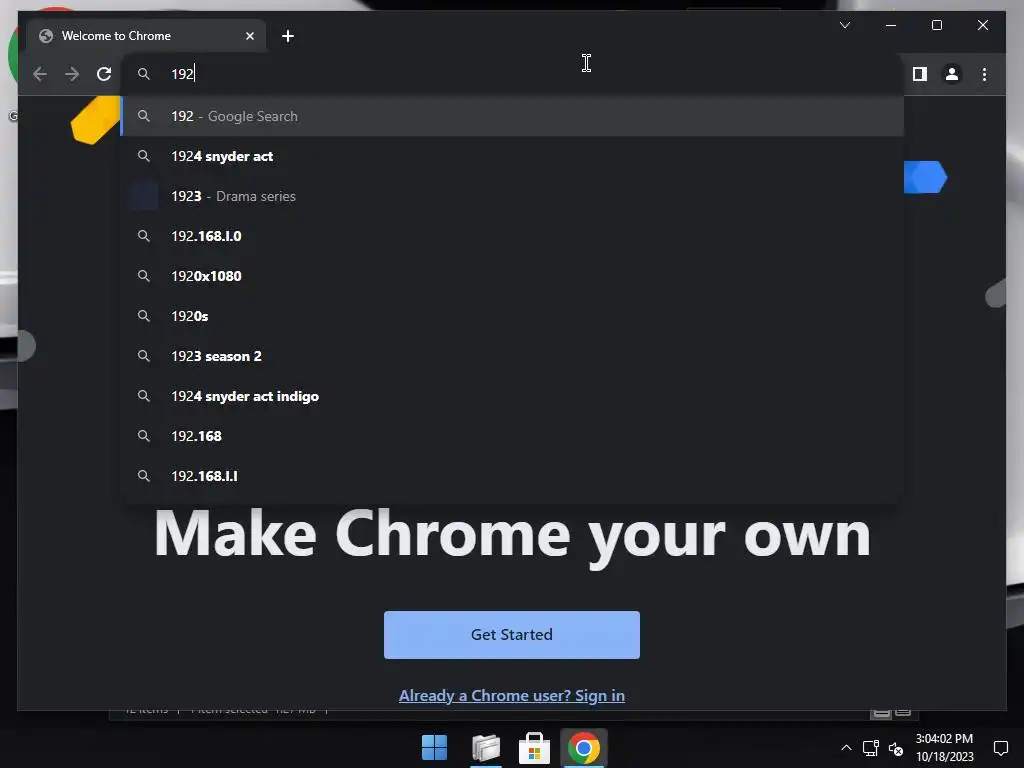Choose the '1924 snyder act' suggestion

click(x=513, y=156)
